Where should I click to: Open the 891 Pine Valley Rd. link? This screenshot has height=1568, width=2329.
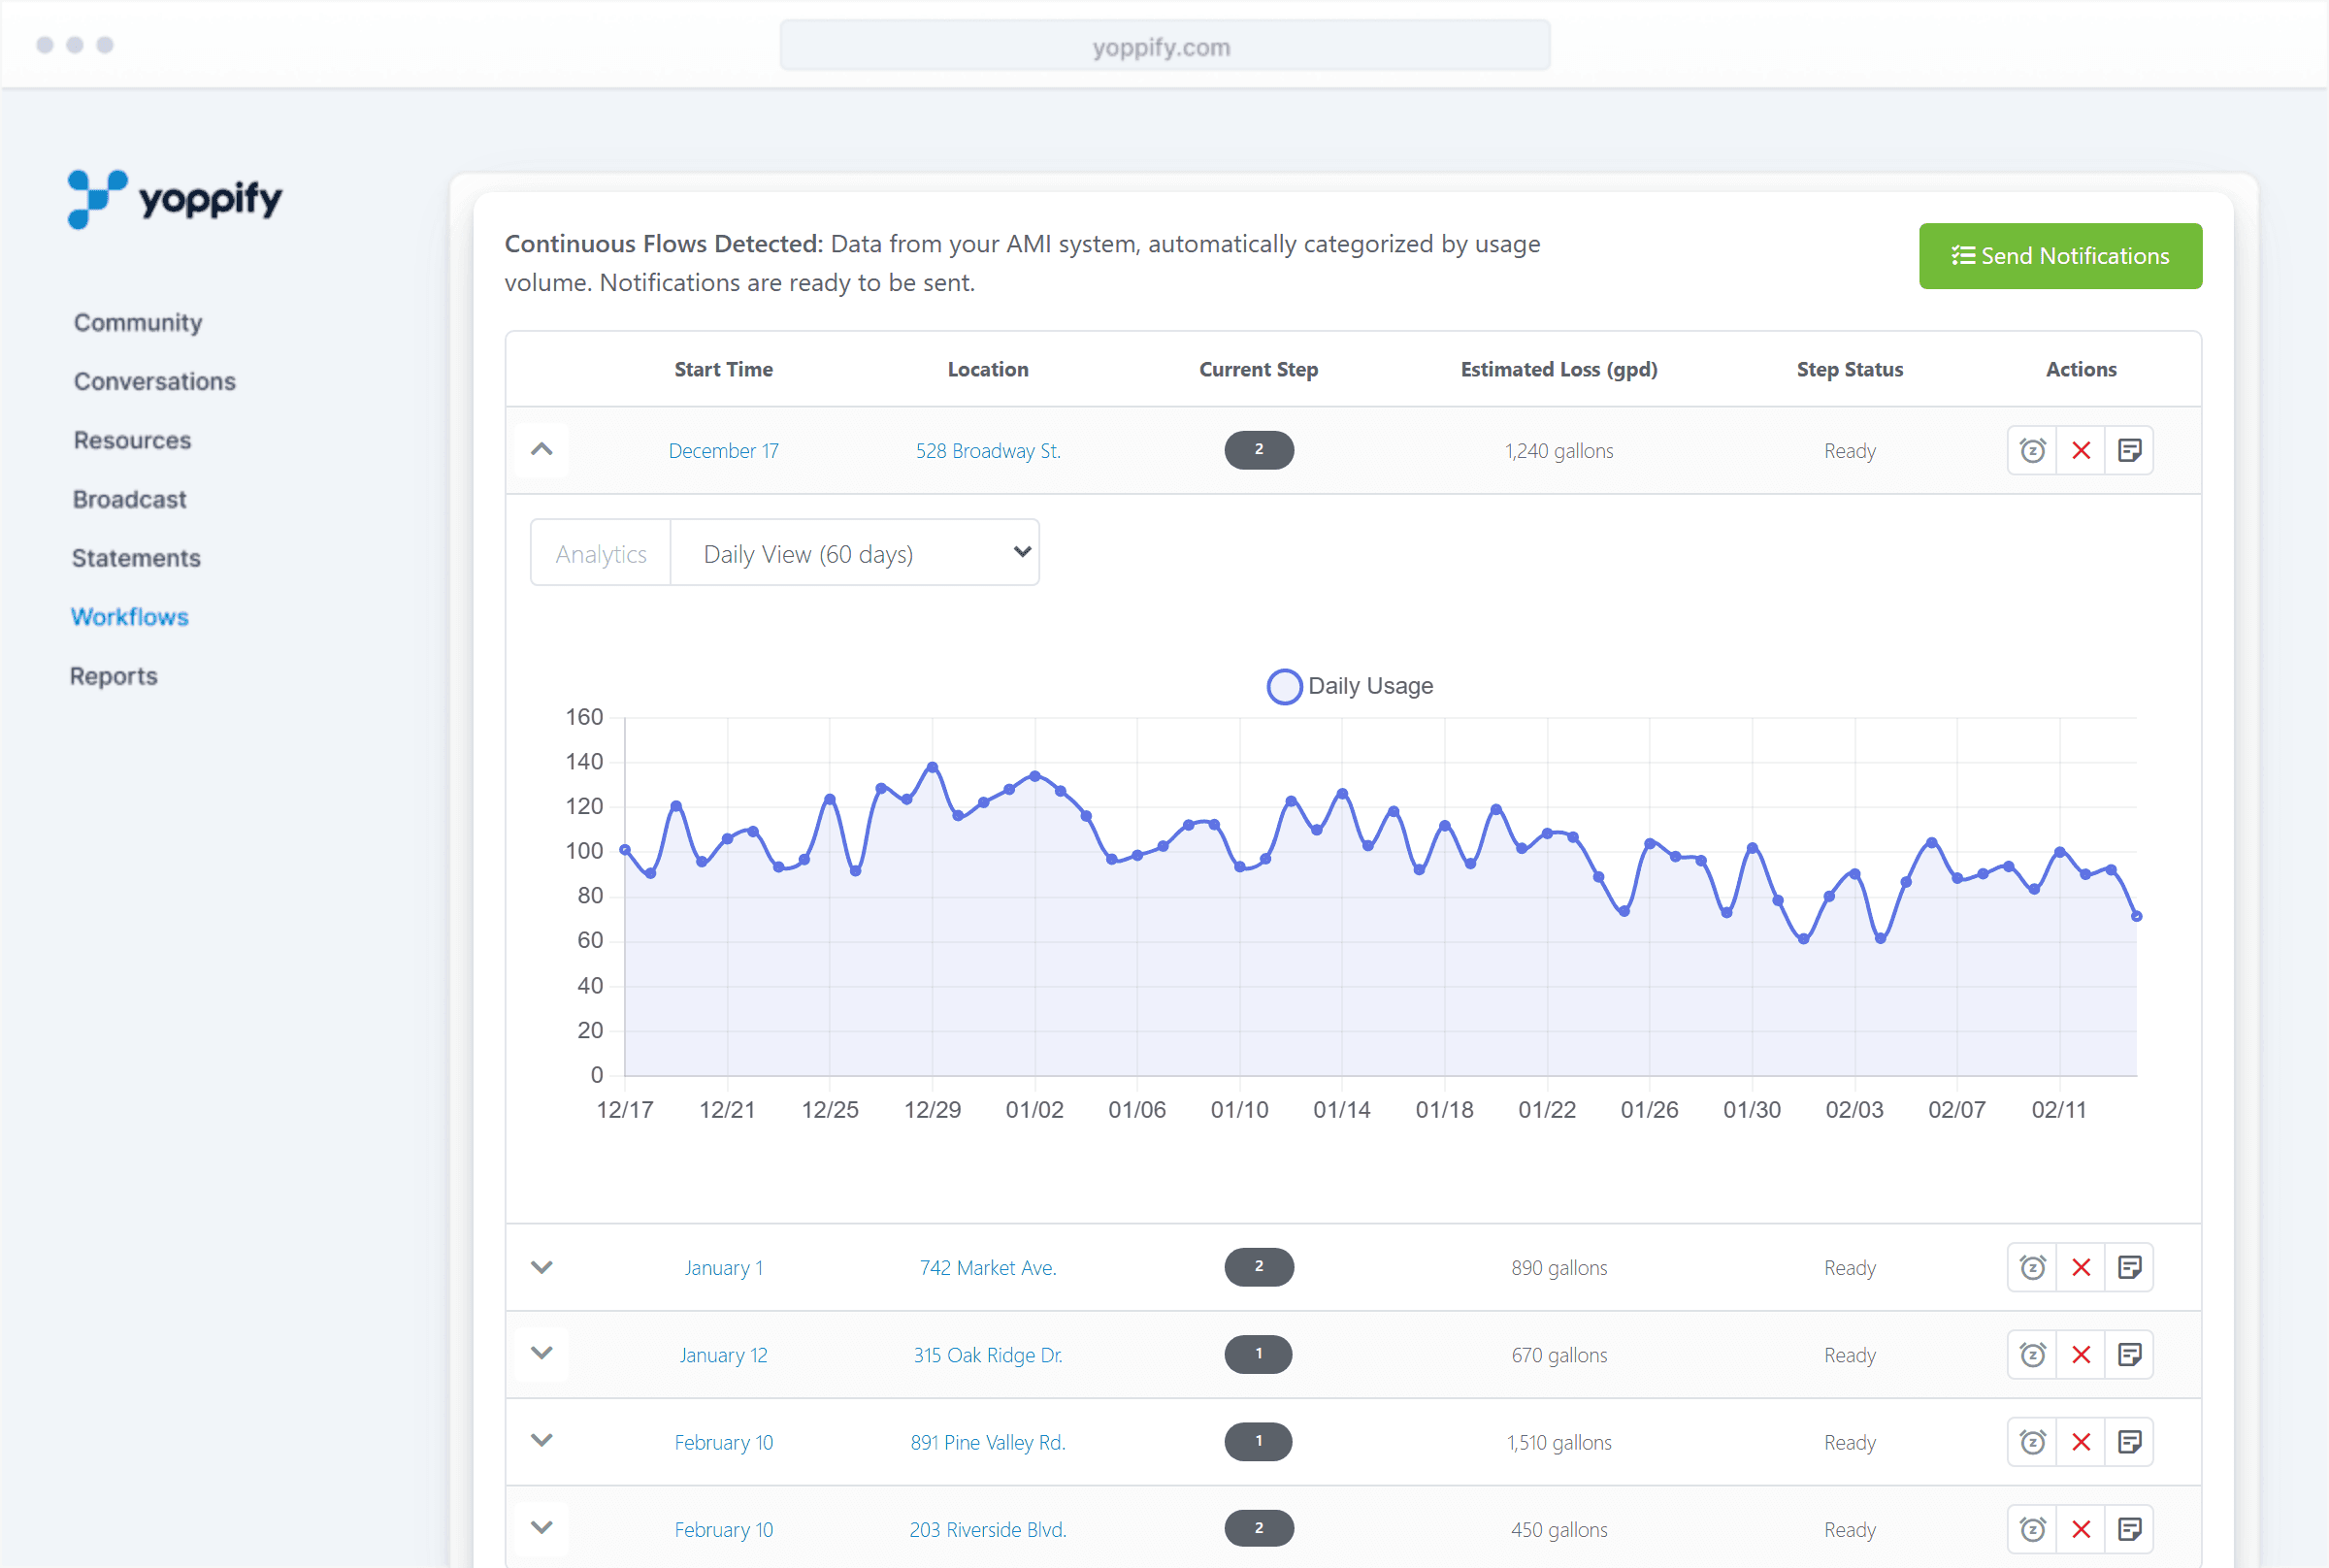coord(987,1442)
